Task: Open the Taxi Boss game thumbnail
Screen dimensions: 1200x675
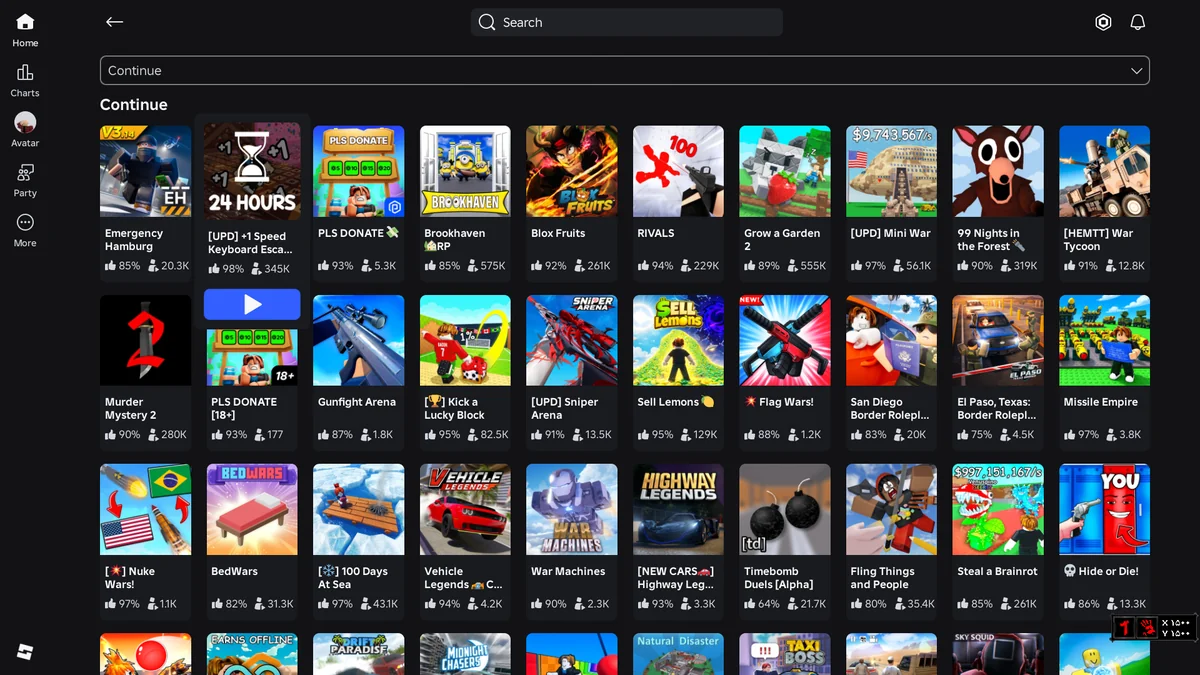Action: 785,654
